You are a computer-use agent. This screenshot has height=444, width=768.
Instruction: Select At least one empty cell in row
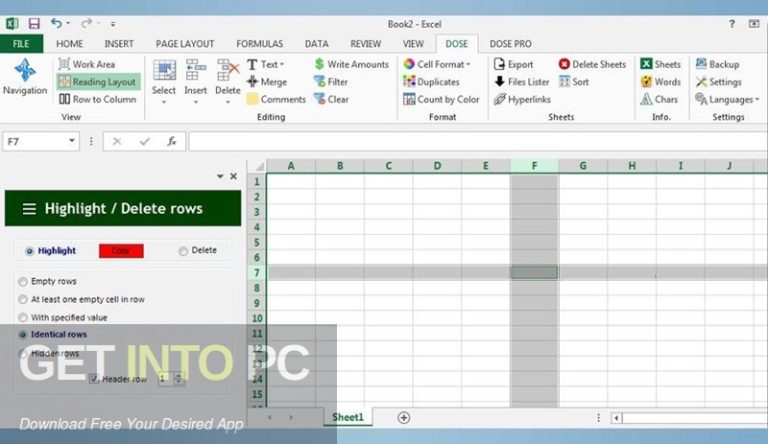point(23,299)
